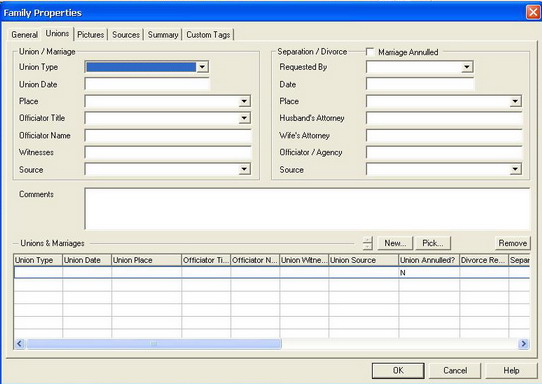
Task: Expand the Officiator Title dropdown
Action: coord(244,118)
